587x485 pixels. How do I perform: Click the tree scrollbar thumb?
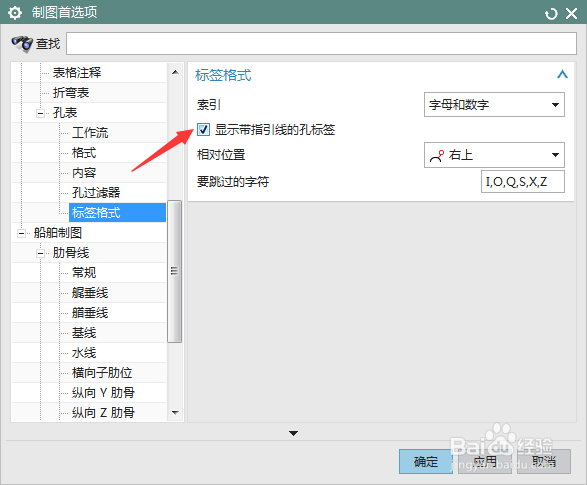coord(174,271)
